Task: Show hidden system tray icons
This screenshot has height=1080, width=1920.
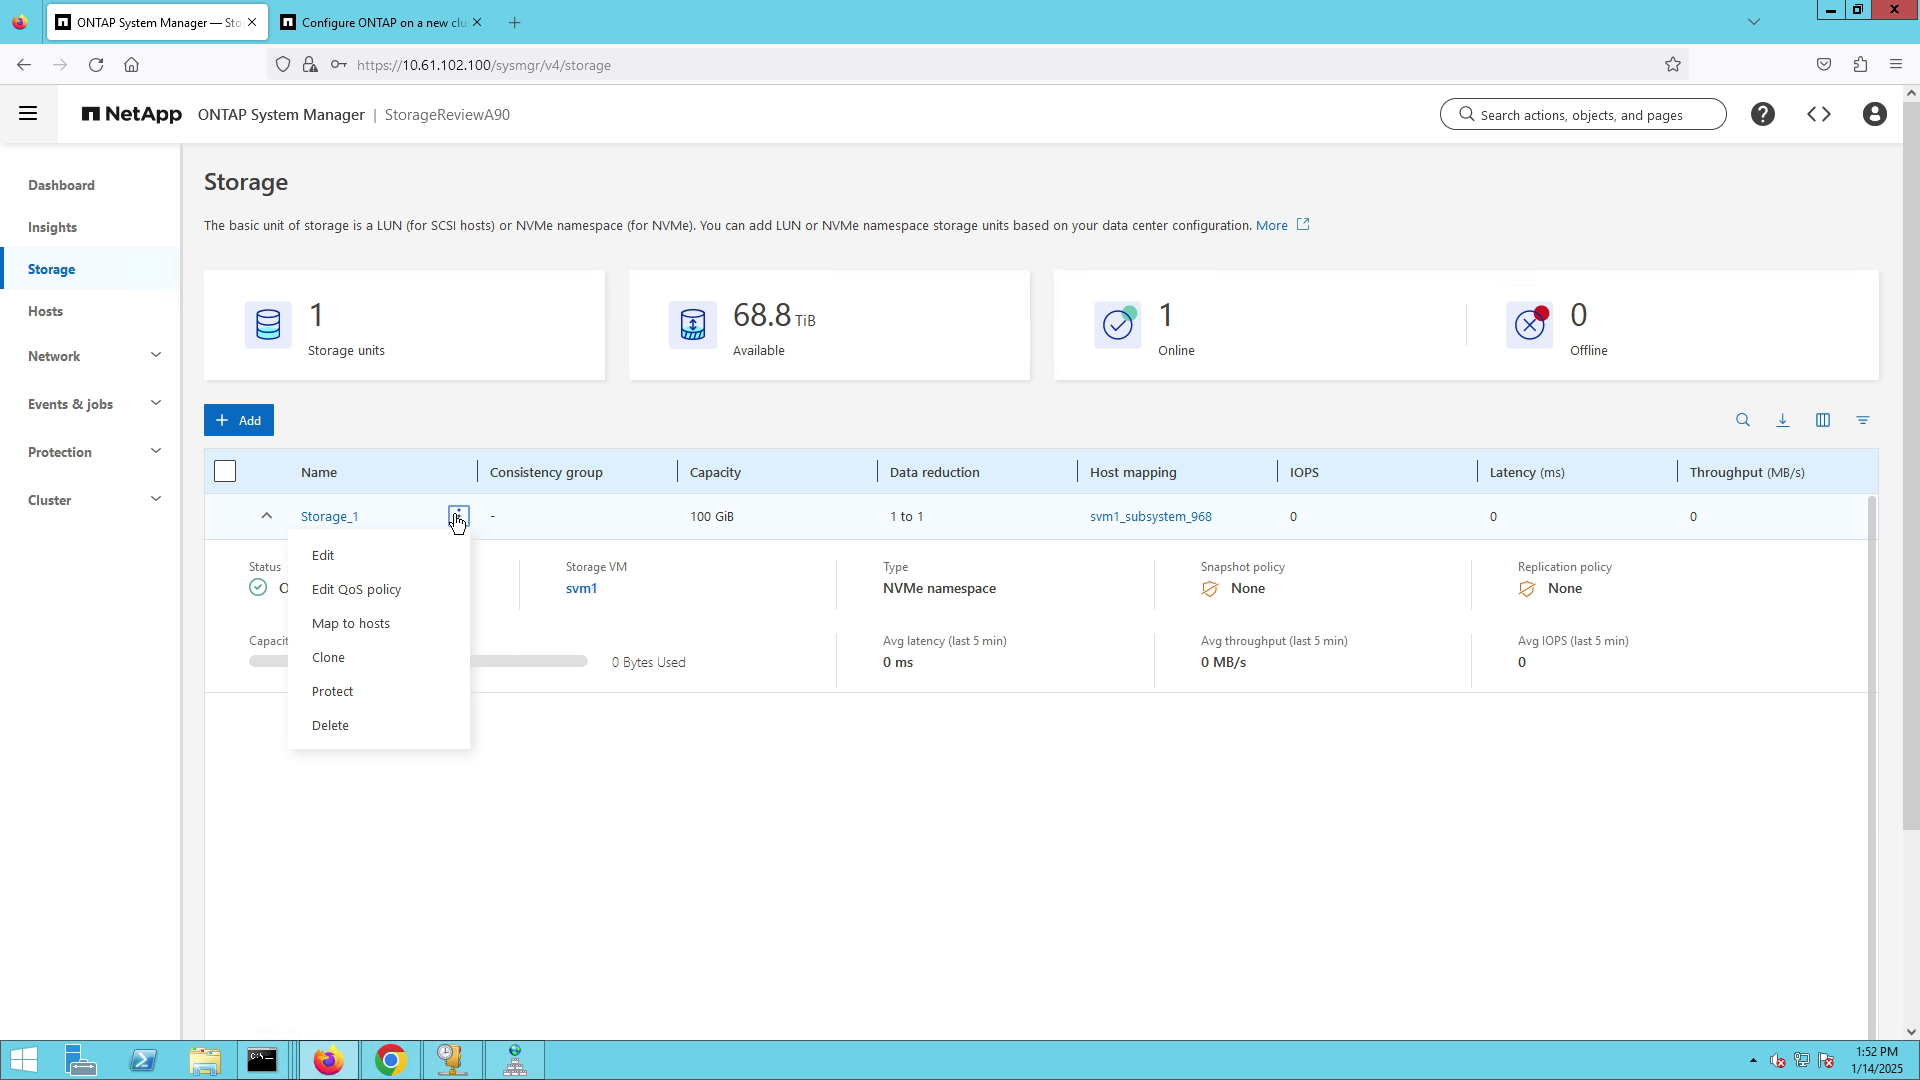Action: 1753,1060
